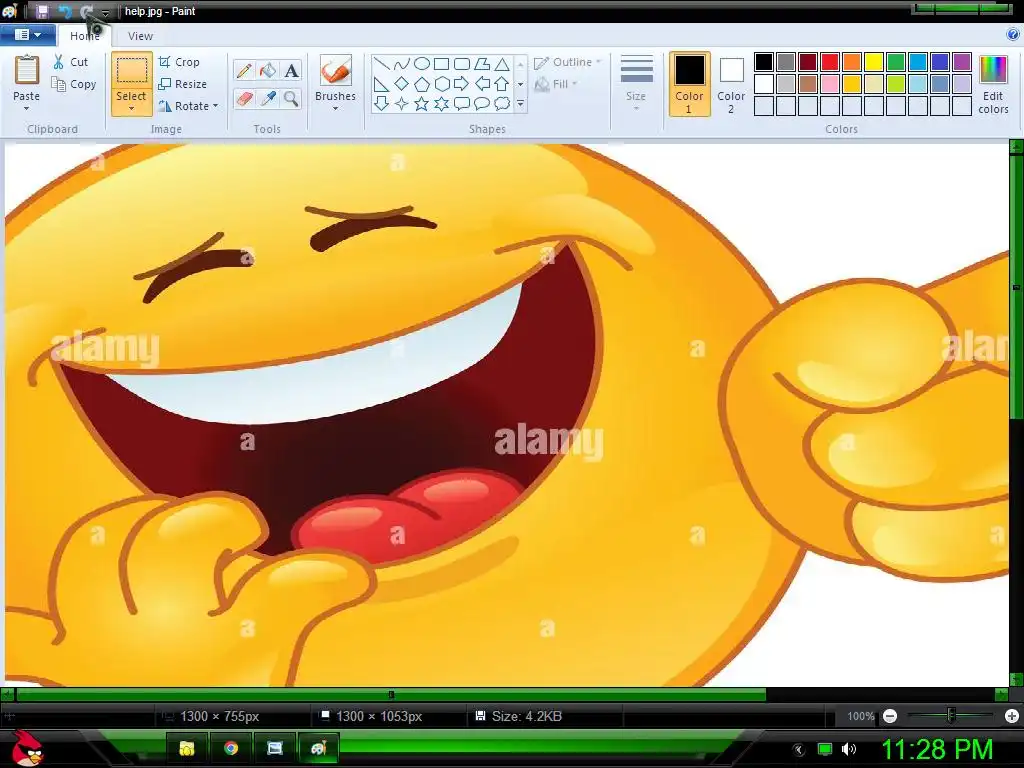Viewport: 1024px width, 768px height.
Task: Choose the Curve shape
Action: click(402, 63)
